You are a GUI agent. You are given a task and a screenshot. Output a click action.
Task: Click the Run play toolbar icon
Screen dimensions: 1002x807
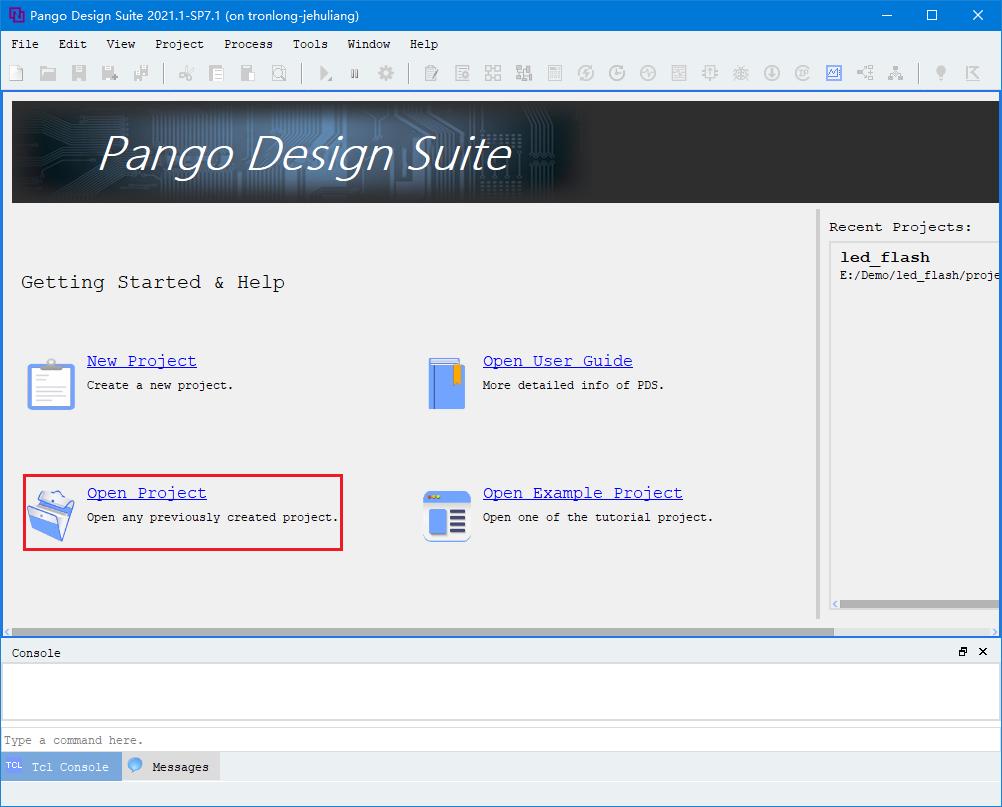325,73
